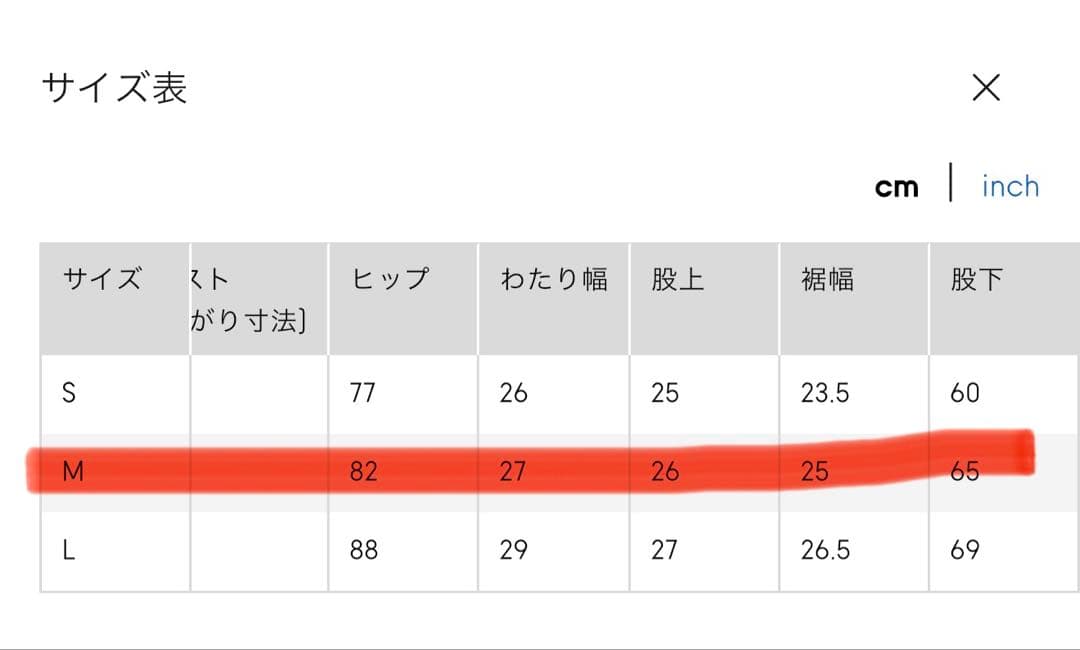Screen dimensions: 1080x650
Task: Click the サイズ column header
Action: tap(102, 279)
